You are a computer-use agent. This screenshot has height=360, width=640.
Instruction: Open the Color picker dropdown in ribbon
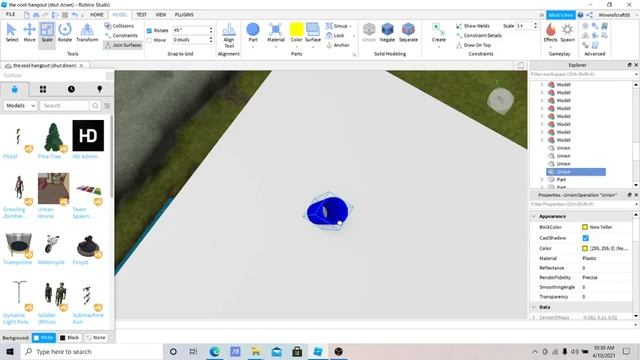[x=296, y=46]
